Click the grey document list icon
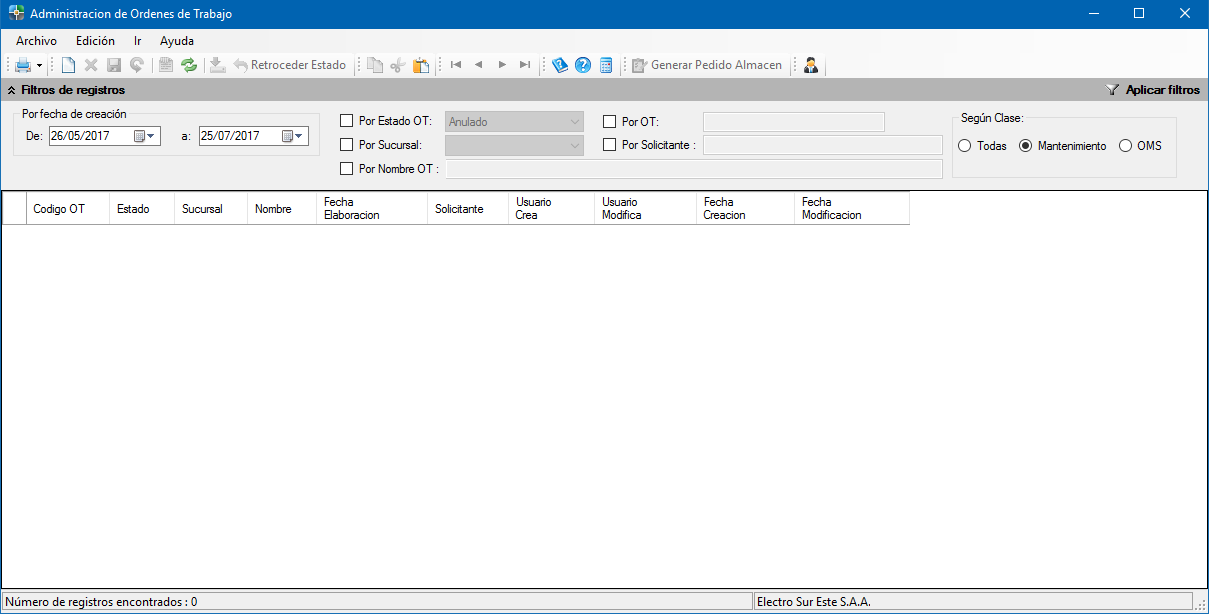 (x=166, y=65)
